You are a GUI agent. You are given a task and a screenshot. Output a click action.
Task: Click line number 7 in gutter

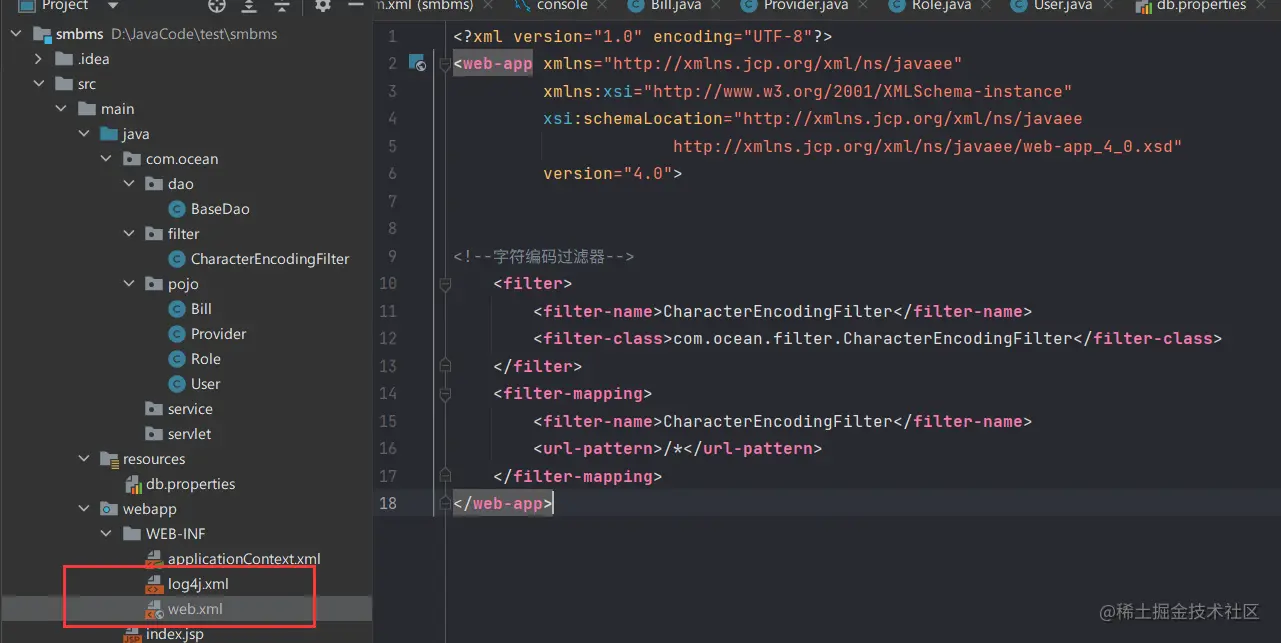393,201
